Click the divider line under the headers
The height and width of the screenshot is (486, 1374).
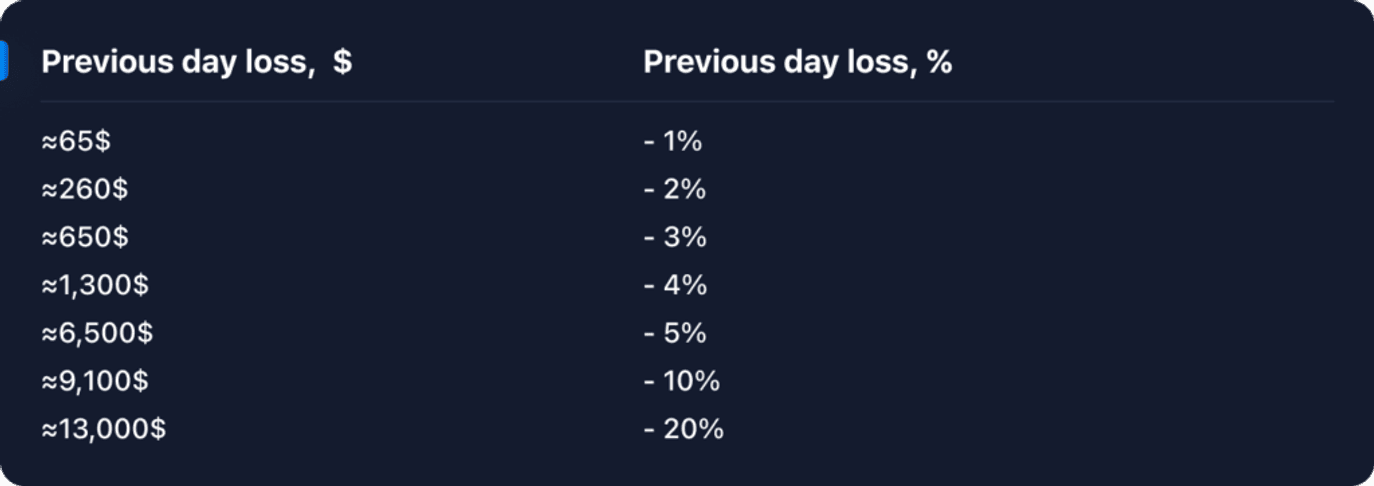click(687, 101)
